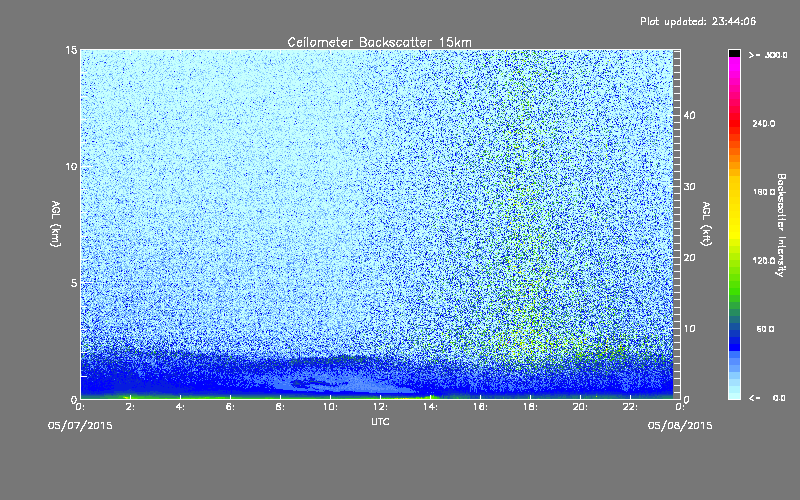Click the "14:" hour tick on the UTC axis
This screenshot has width=800, height=500.
coord(430,407)
